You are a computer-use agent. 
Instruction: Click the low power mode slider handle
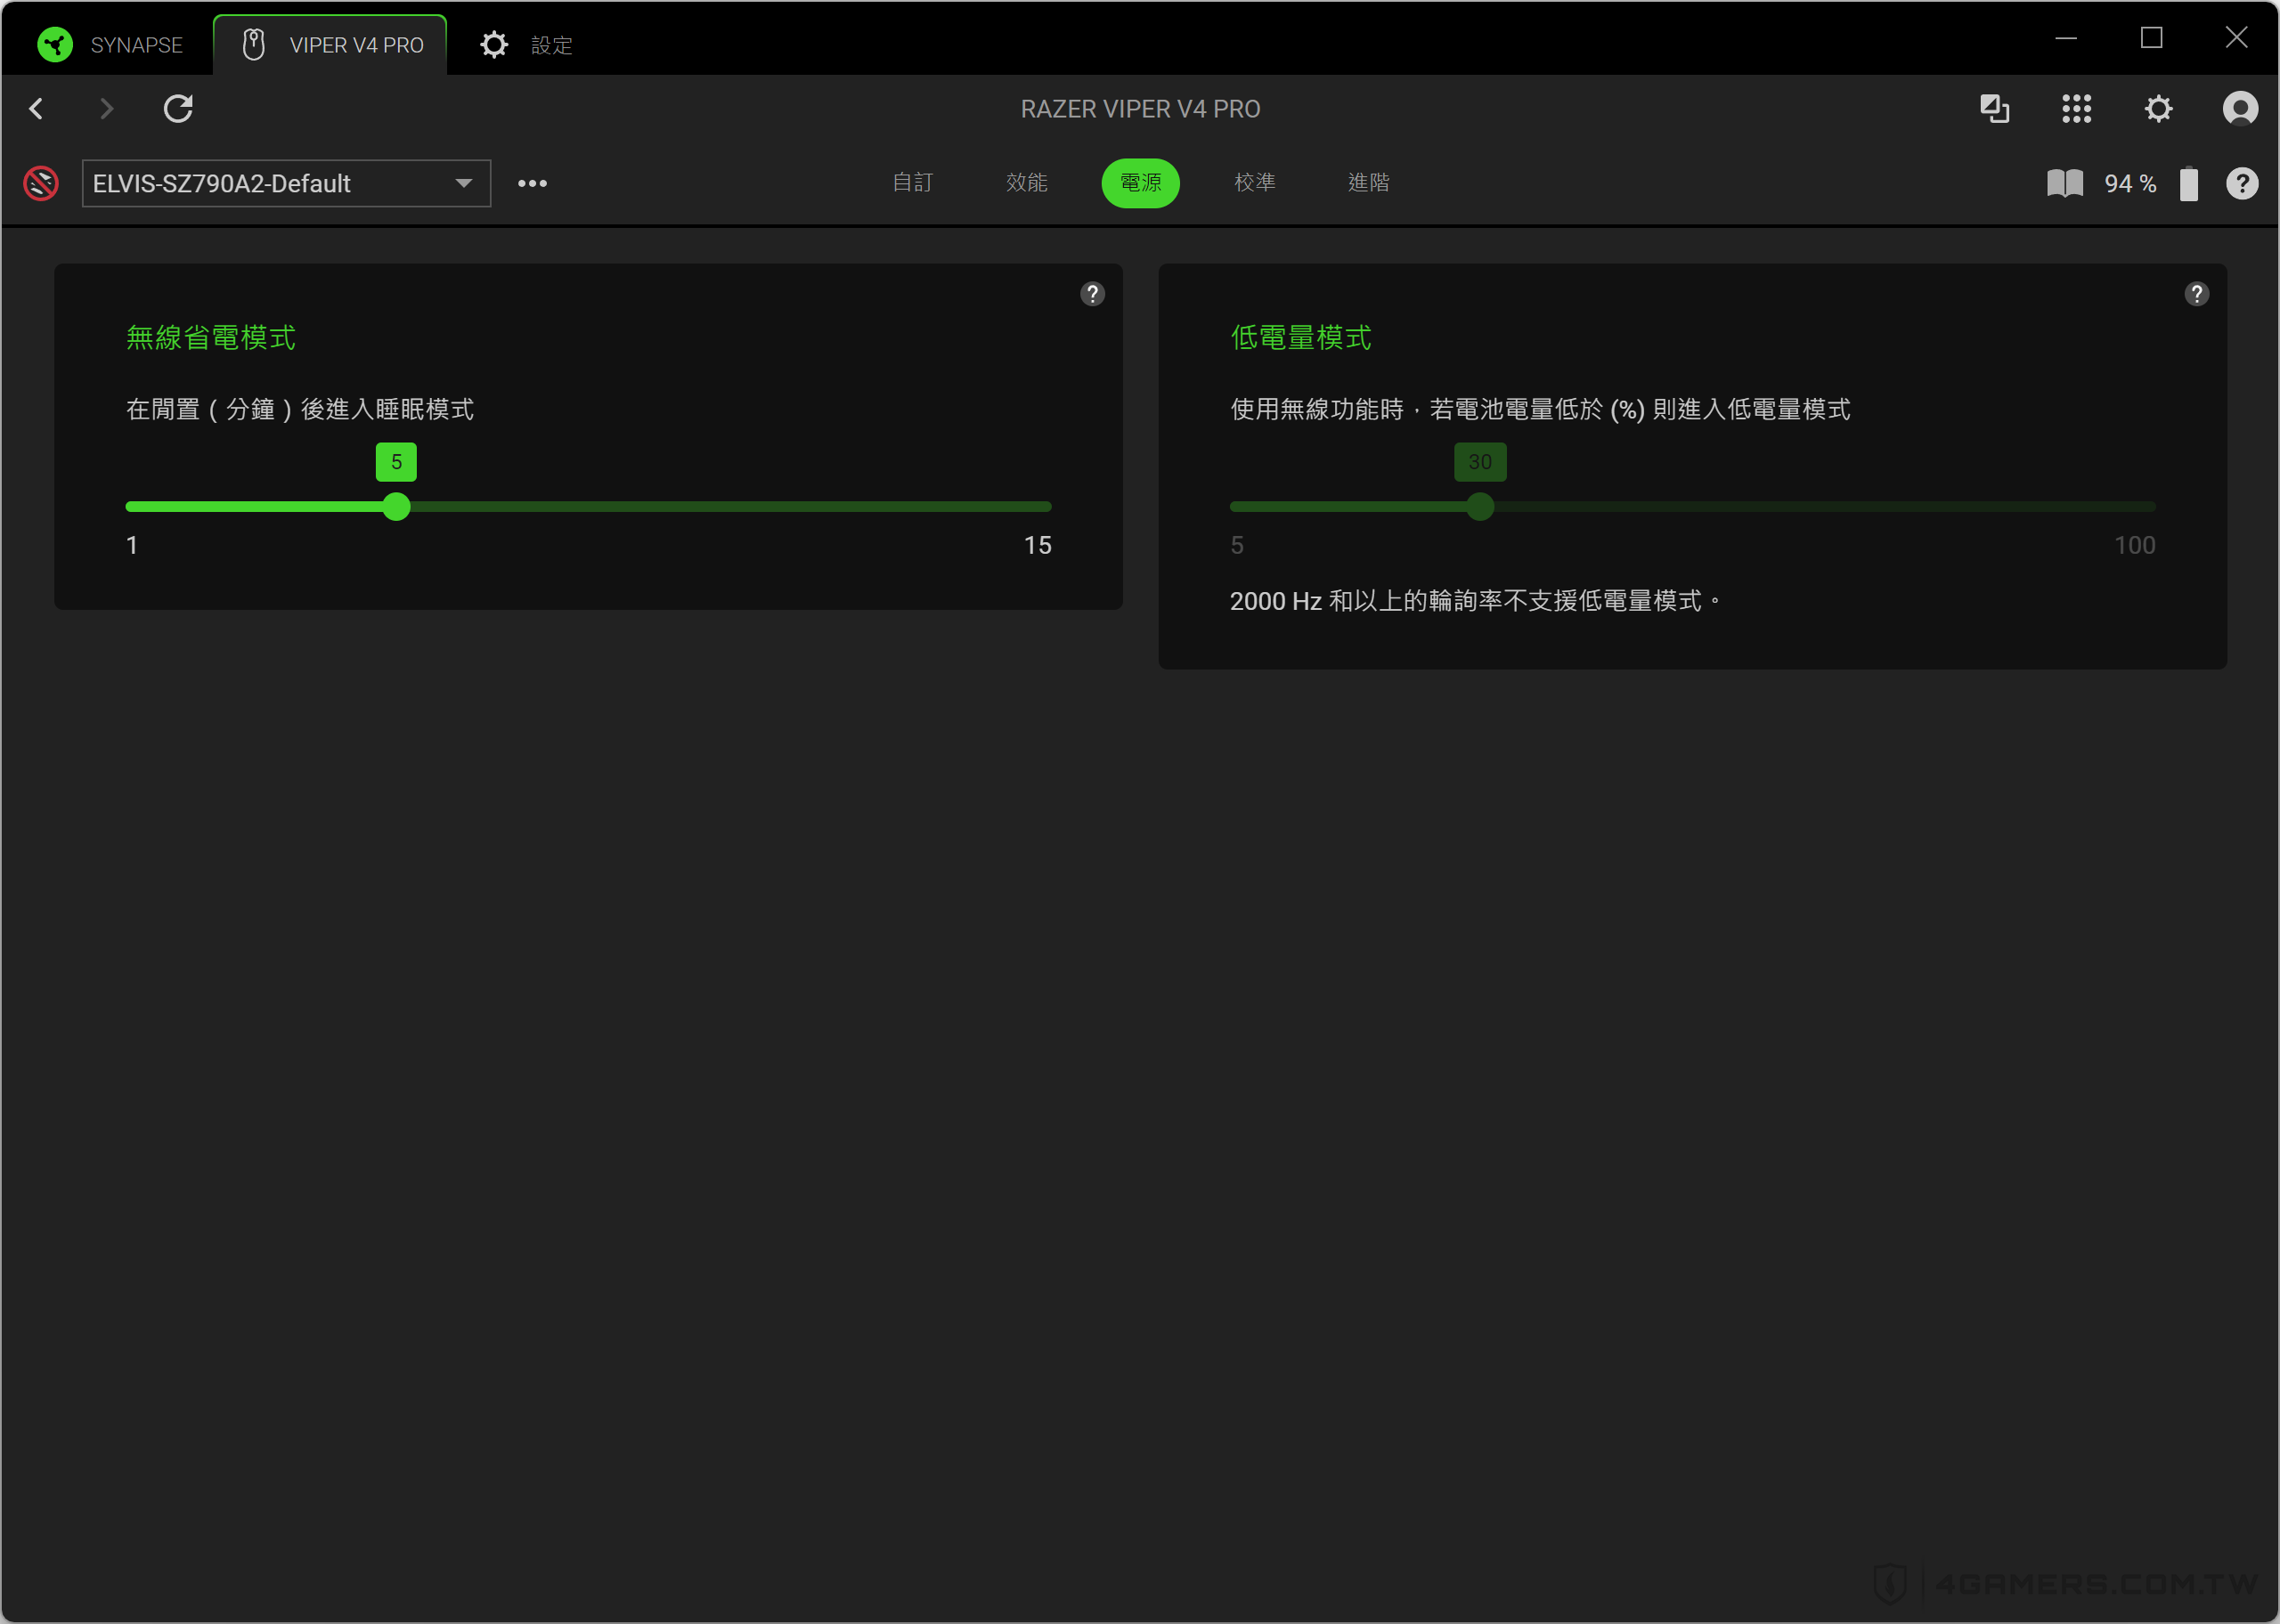click(x=1480, y=507)
